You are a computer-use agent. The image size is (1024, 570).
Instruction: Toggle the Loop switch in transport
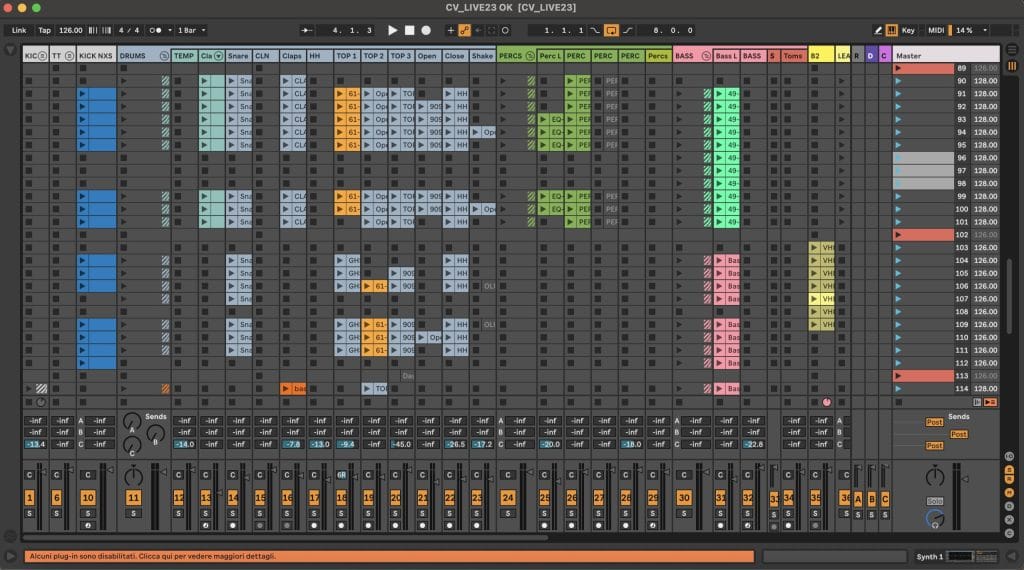coord(611,30)
